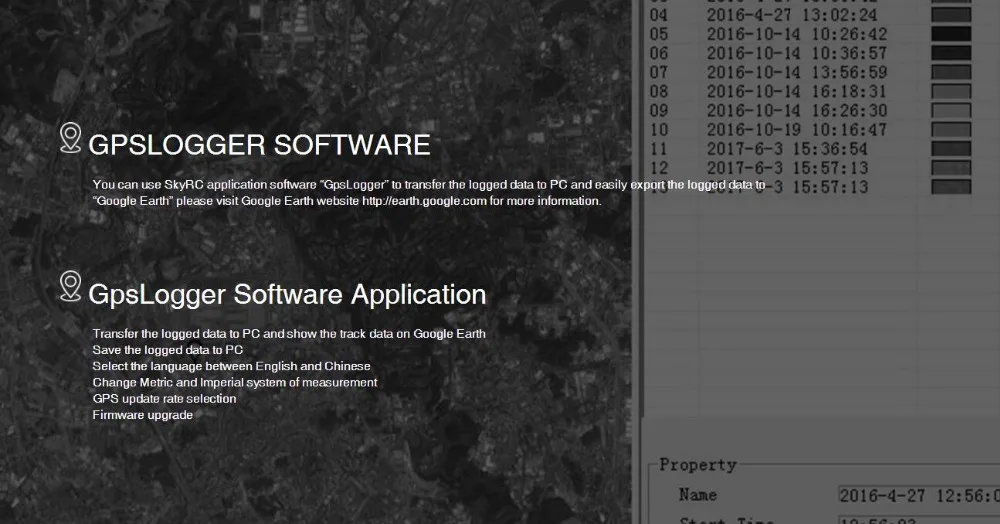This screenshot has width=1000, height=524.
Task: Select log entry 08 dated 2016-10-14 16:18:31
Action: [810, 91]
